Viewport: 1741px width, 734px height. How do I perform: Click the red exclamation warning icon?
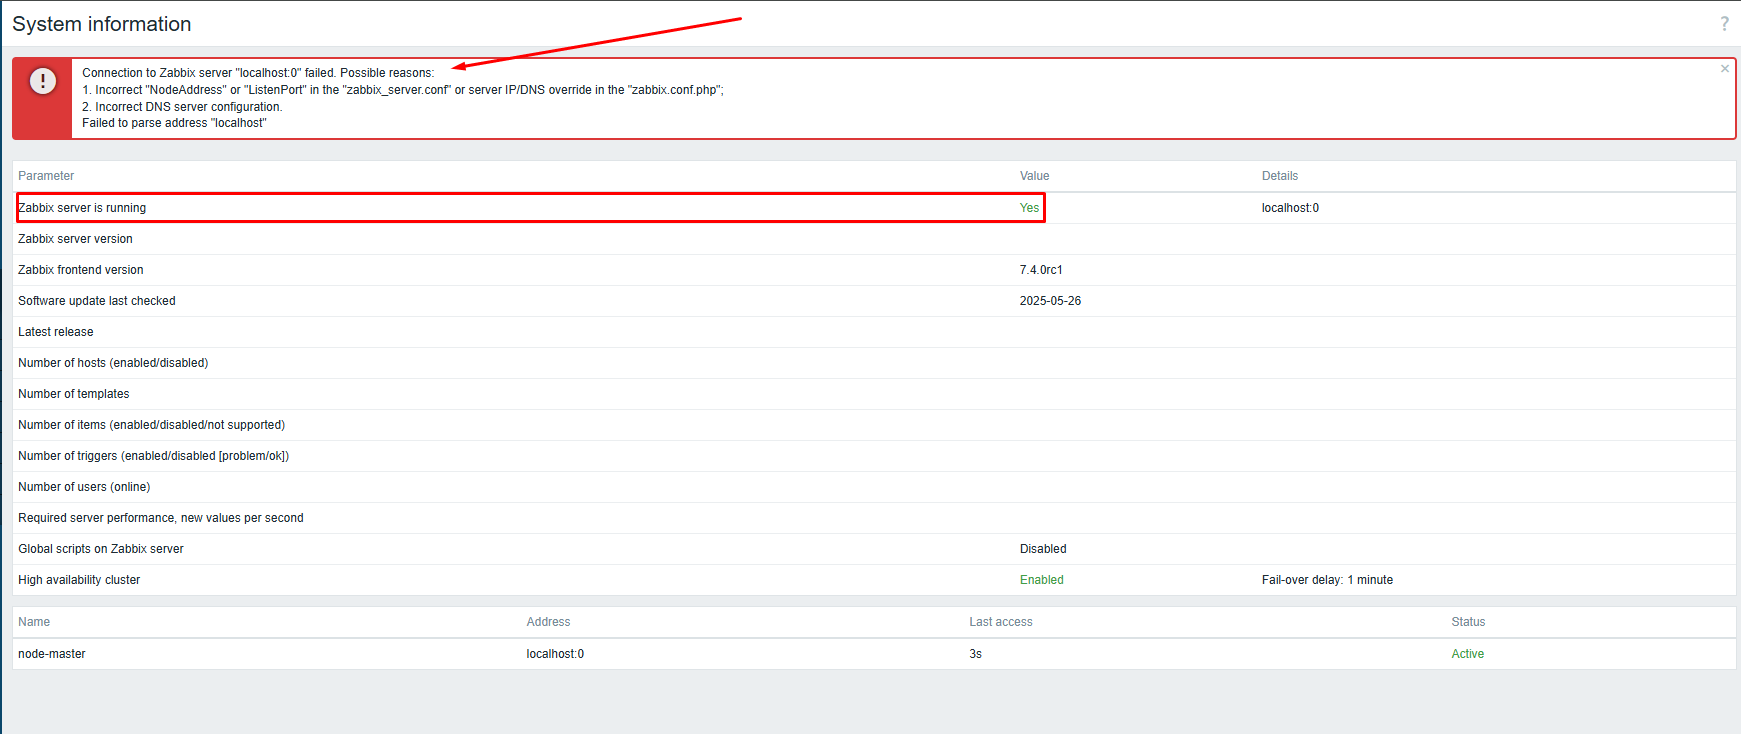pos(43,81)
